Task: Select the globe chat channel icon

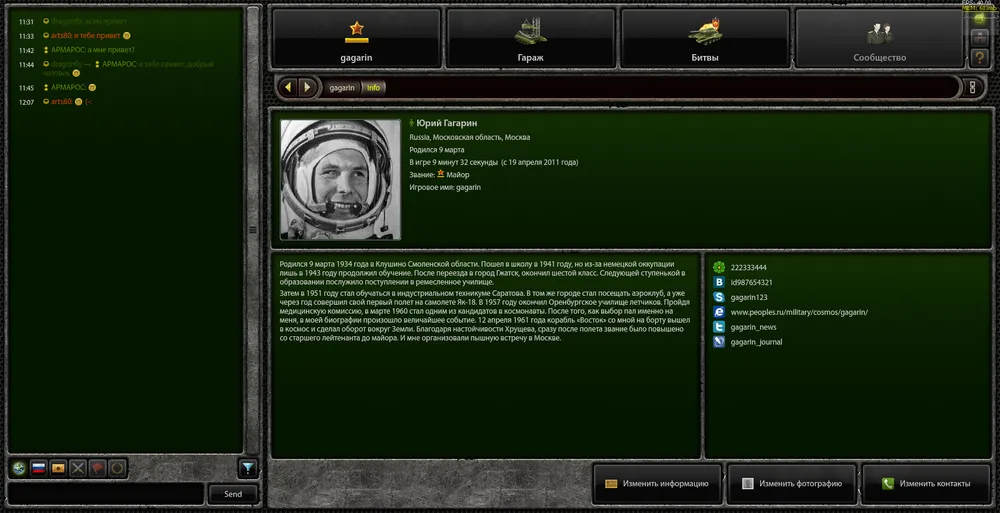Action: click(x=20, y=469)
